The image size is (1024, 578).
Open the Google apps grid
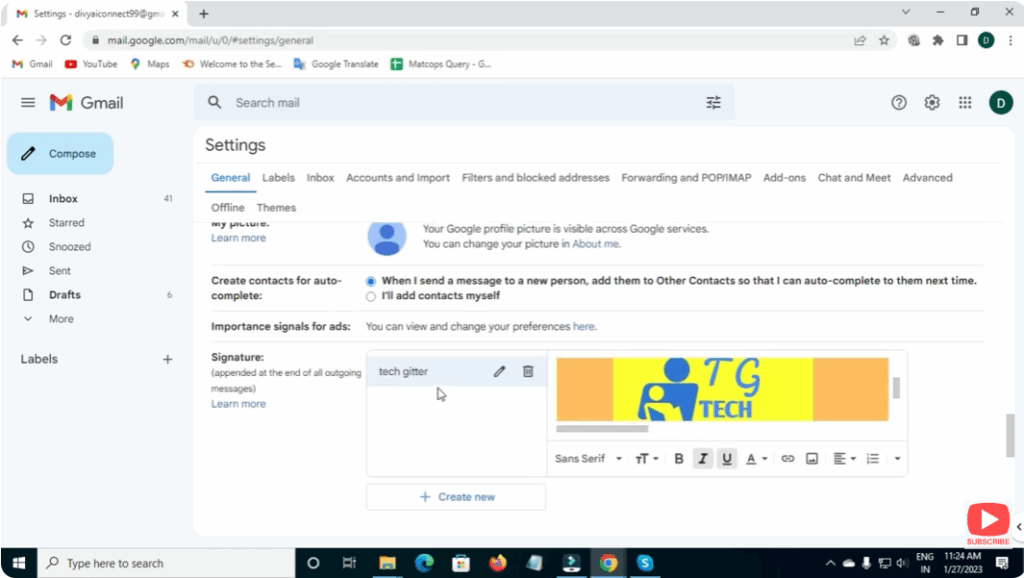(x=965, y=103)
